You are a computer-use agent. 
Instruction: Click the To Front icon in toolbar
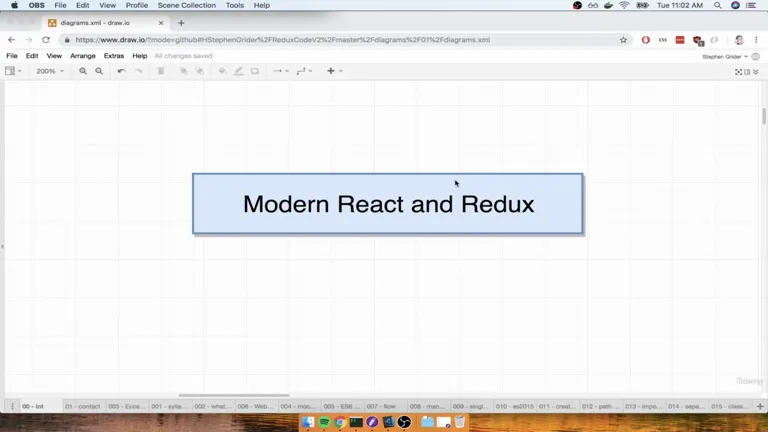pyautogui.click(x=184, y=71)
